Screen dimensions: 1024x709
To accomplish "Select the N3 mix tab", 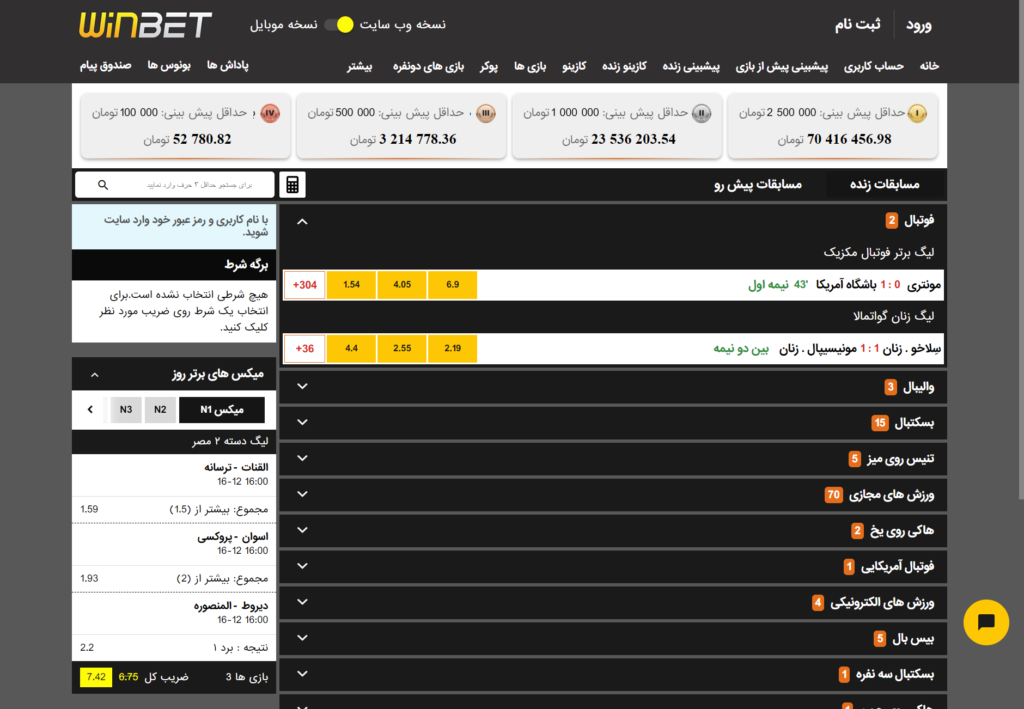I will pyautogui.click(x=126, y=409).
